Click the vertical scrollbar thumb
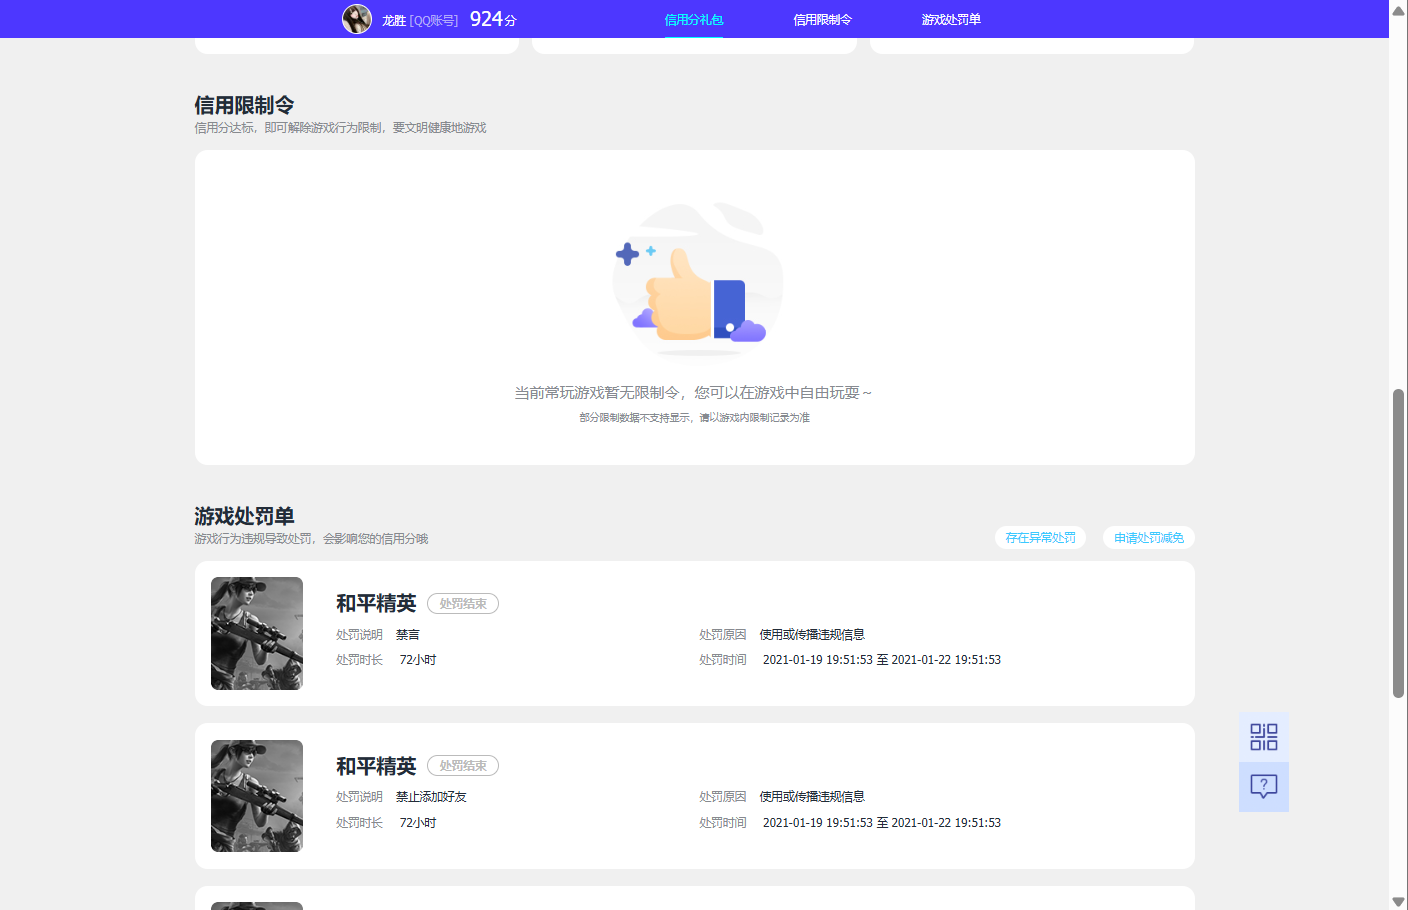This screenshot has height=910, width=1408. (1398, 543)
